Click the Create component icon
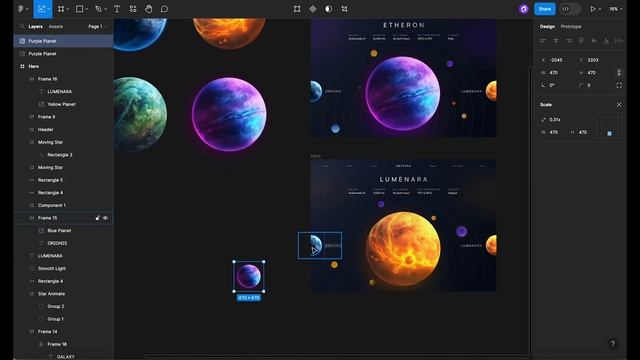This screenshot has height=360, width=640. (313, 9)
